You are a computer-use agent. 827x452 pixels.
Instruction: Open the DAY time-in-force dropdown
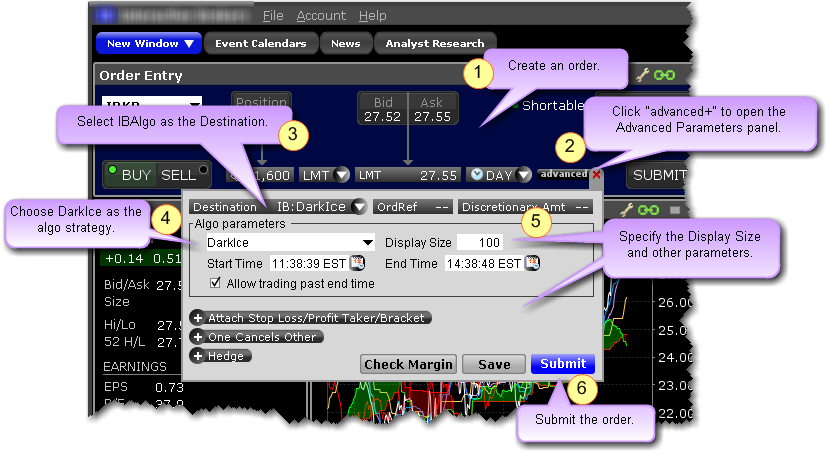(498, 175)
